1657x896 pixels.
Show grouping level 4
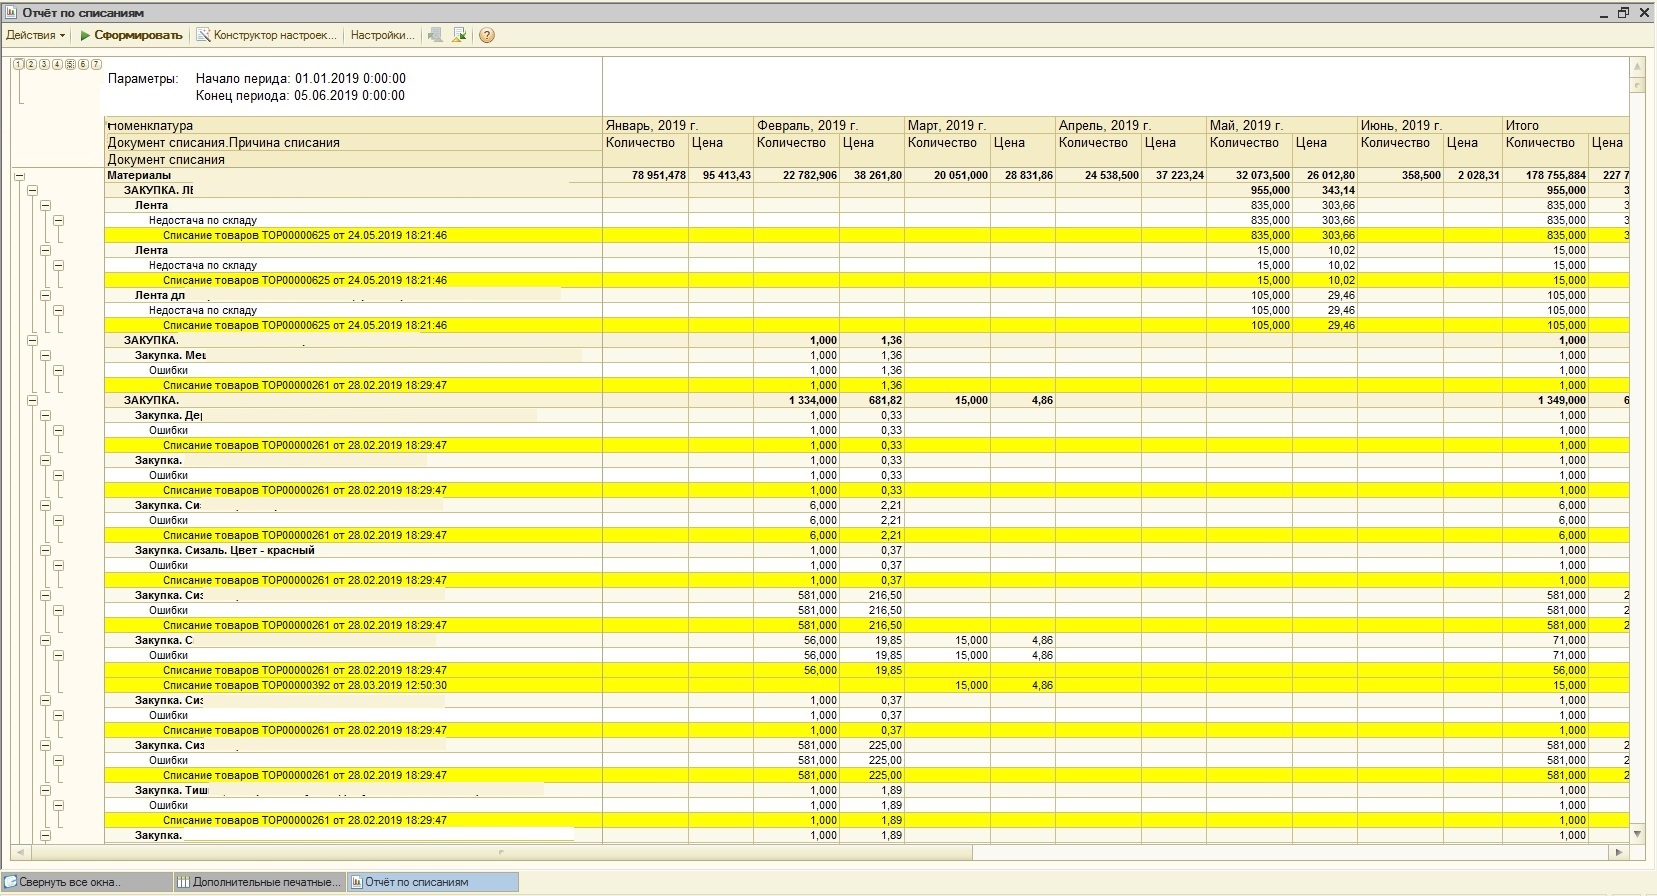pyautogui.click(x=58, y=64)
